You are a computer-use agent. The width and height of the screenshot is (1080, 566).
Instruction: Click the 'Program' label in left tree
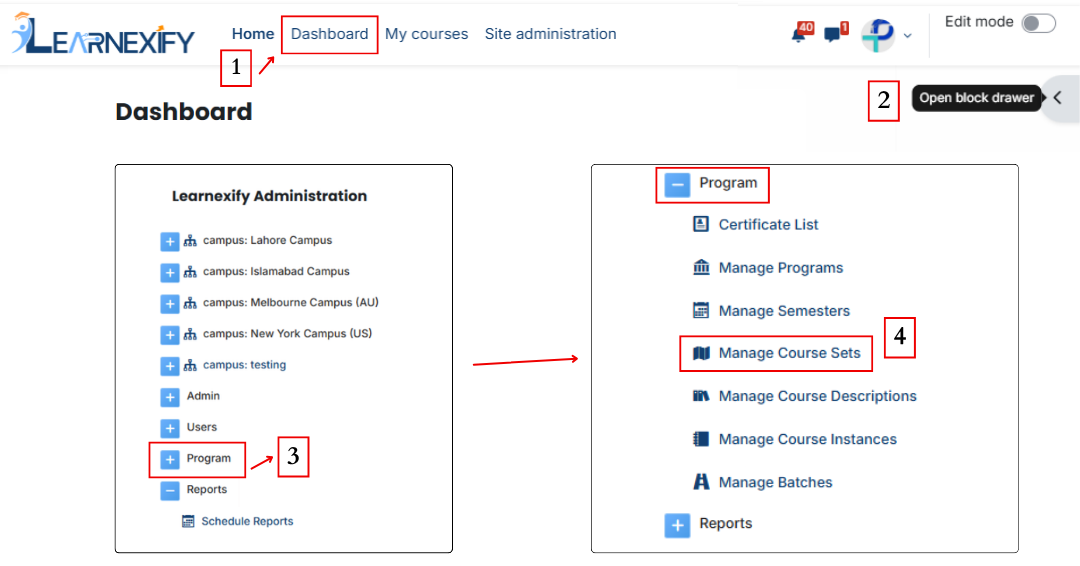click(209, 459)
